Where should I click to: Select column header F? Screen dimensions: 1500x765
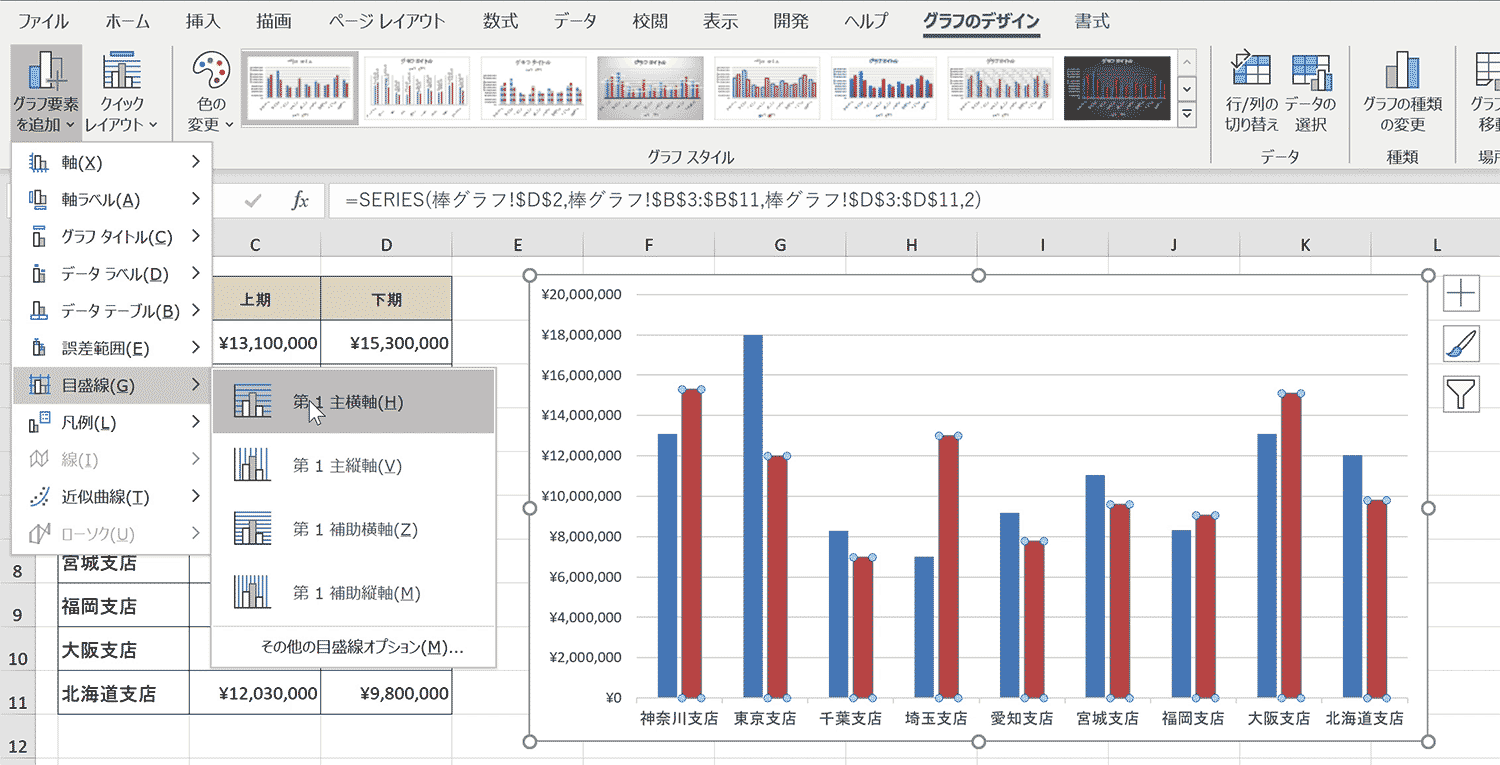pyautogui.click(x=649, y=245)
